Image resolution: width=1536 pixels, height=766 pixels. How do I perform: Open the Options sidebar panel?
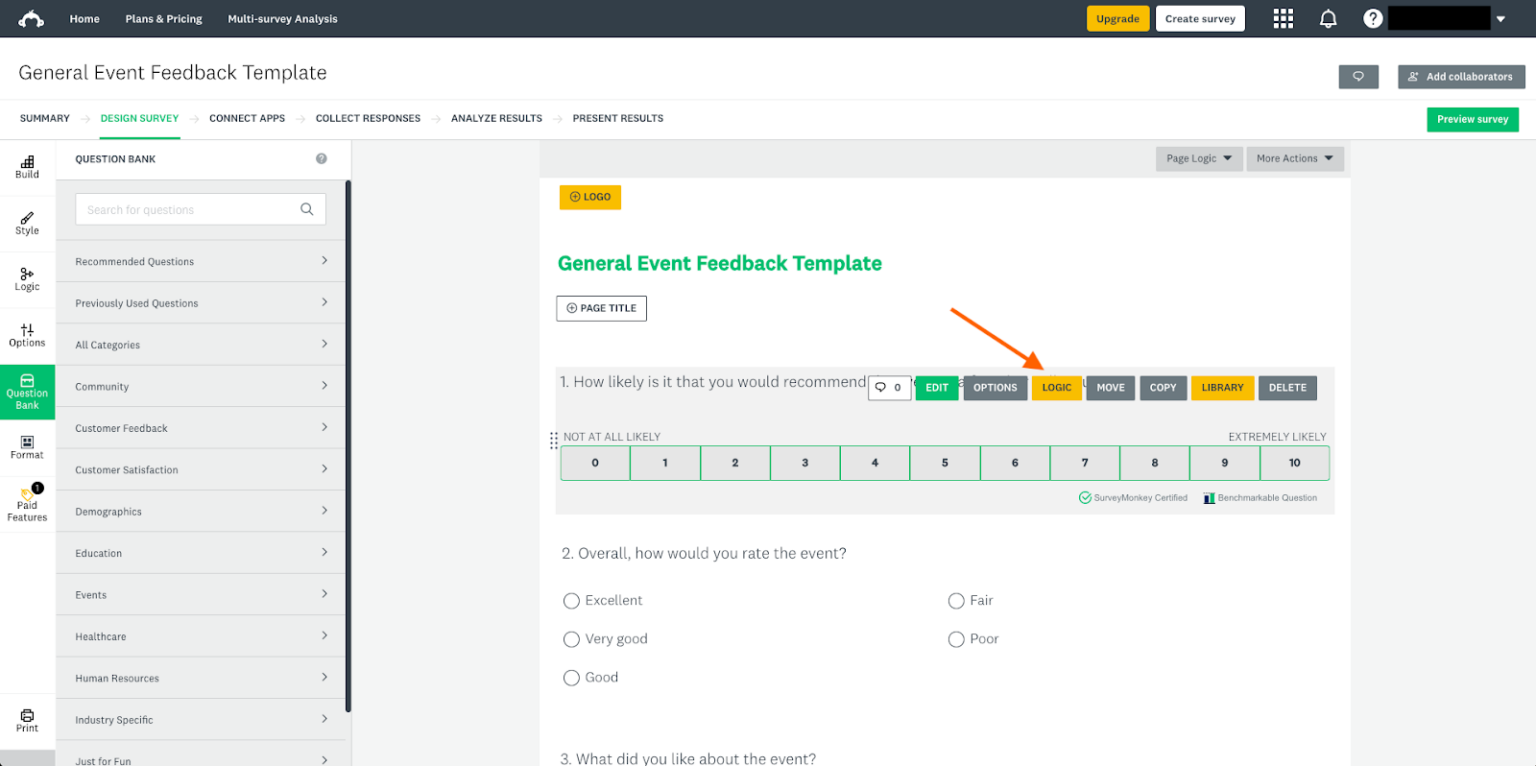tap(26, 334)
